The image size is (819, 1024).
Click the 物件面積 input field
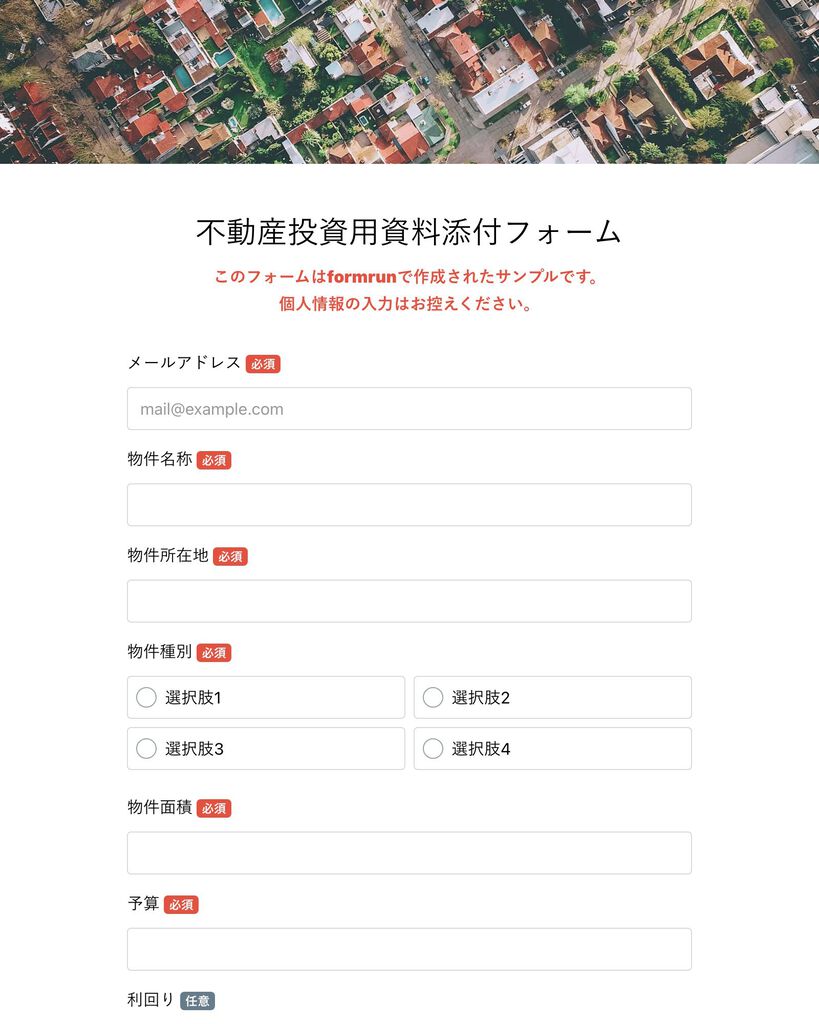tap(409, 853)
